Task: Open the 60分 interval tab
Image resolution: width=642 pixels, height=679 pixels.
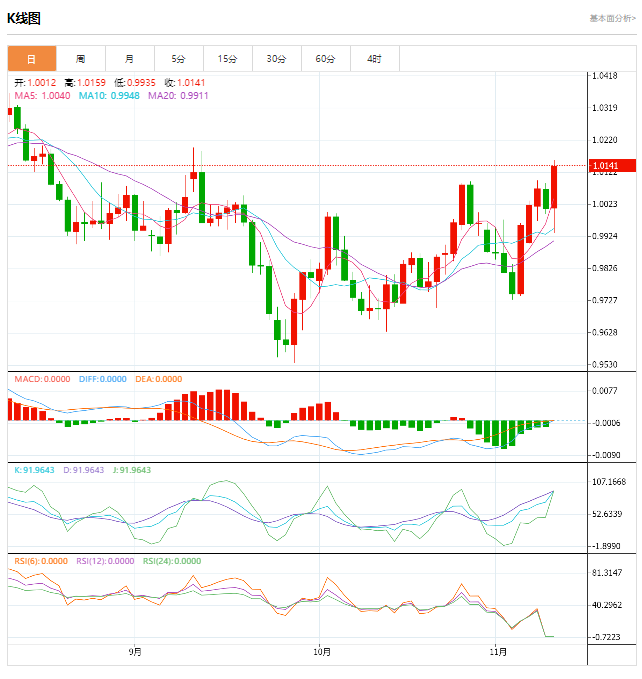Action: click(325, 58)
